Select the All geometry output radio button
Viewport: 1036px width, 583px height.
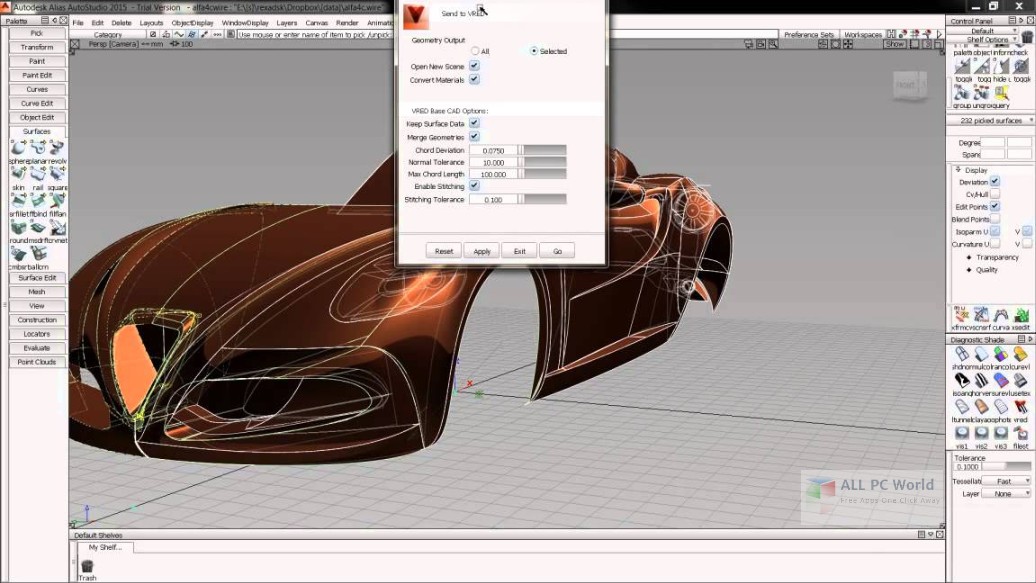tap(475, 51)
